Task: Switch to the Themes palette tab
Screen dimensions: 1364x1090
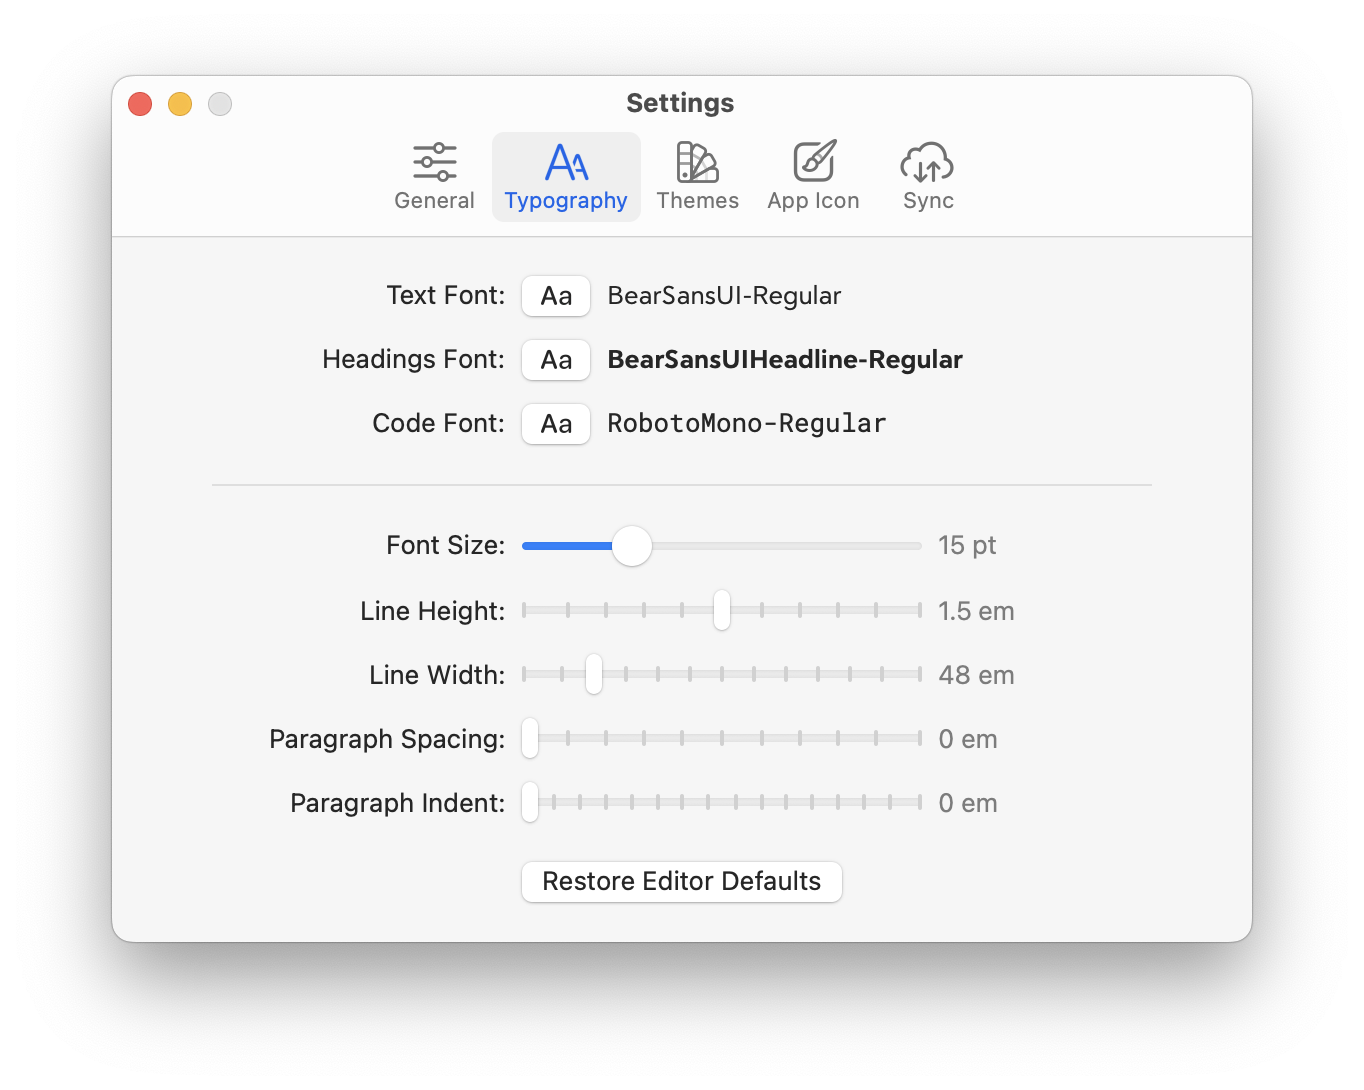Action: click(x=697, y=177)
